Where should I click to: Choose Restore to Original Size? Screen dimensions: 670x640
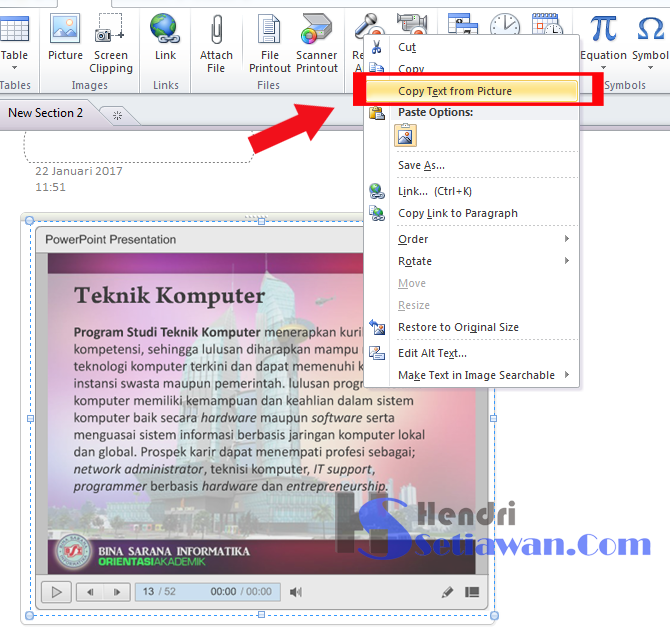click(x=472, y=327)
